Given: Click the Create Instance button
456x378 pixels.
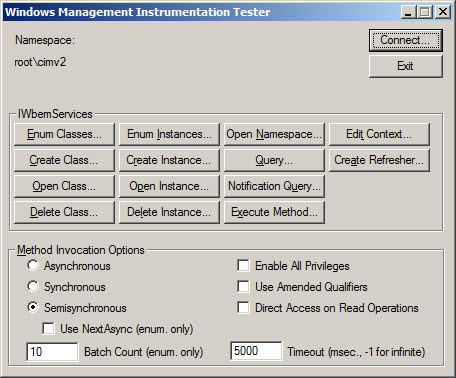Looking at the screenshot, I should point(169,160).
